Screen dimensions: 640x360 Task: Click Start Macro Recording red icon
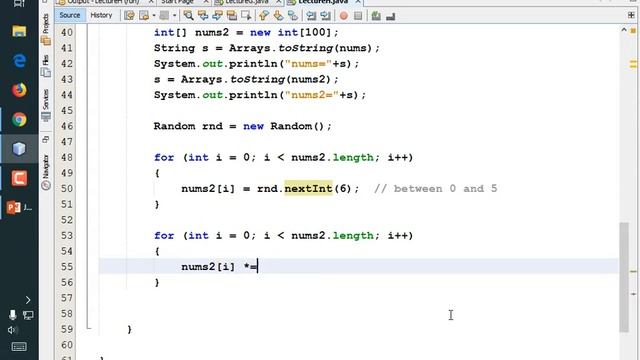[x=344, y=16]
